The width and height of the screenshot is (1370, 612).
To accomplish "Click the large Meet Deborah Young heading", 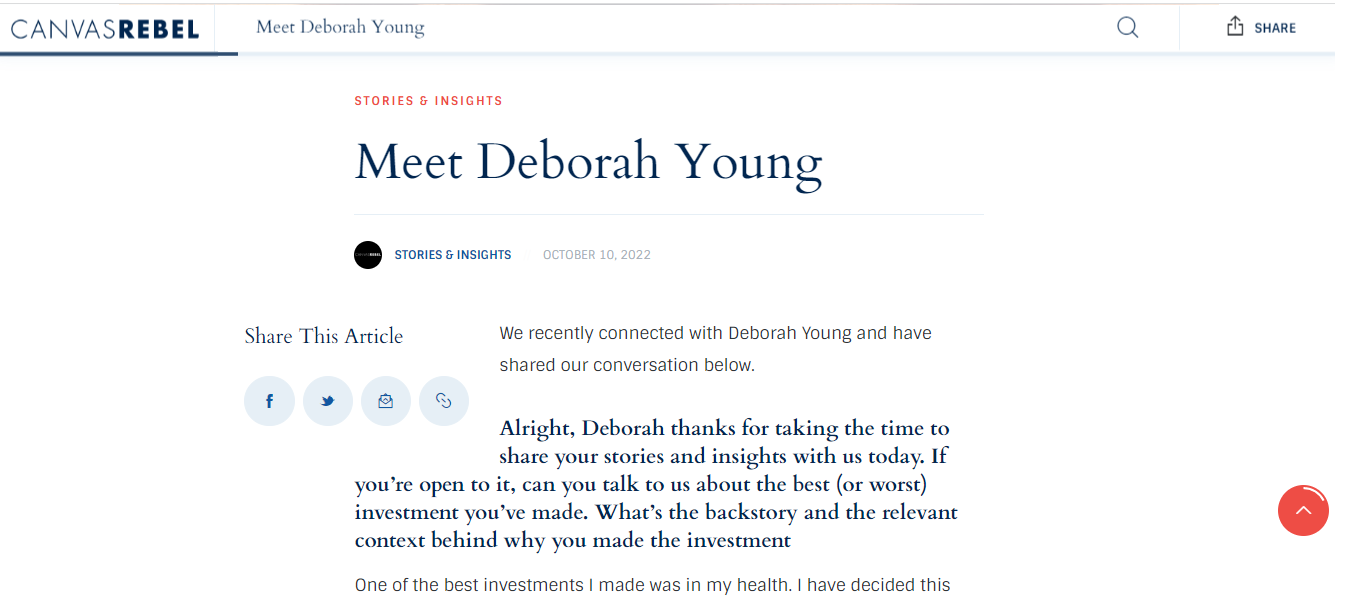I will (588, 161).
